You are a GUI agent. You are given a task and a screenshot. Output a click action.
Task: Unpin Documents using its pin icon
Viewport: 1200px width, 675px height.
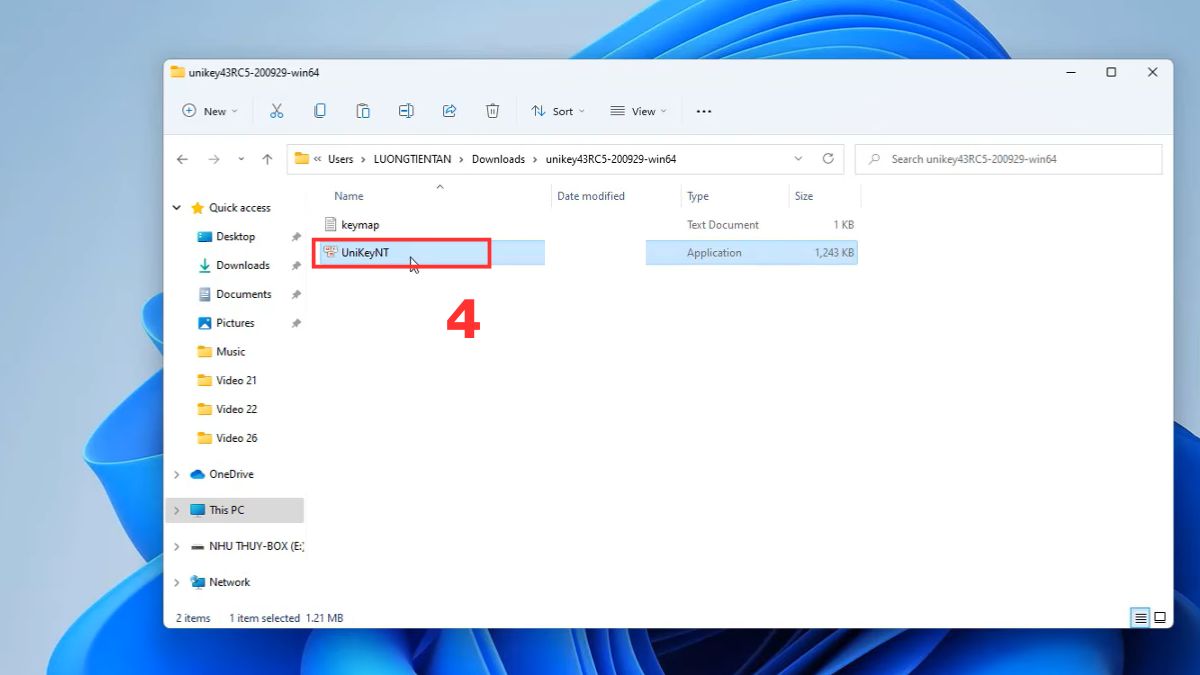tap(296, 295)
